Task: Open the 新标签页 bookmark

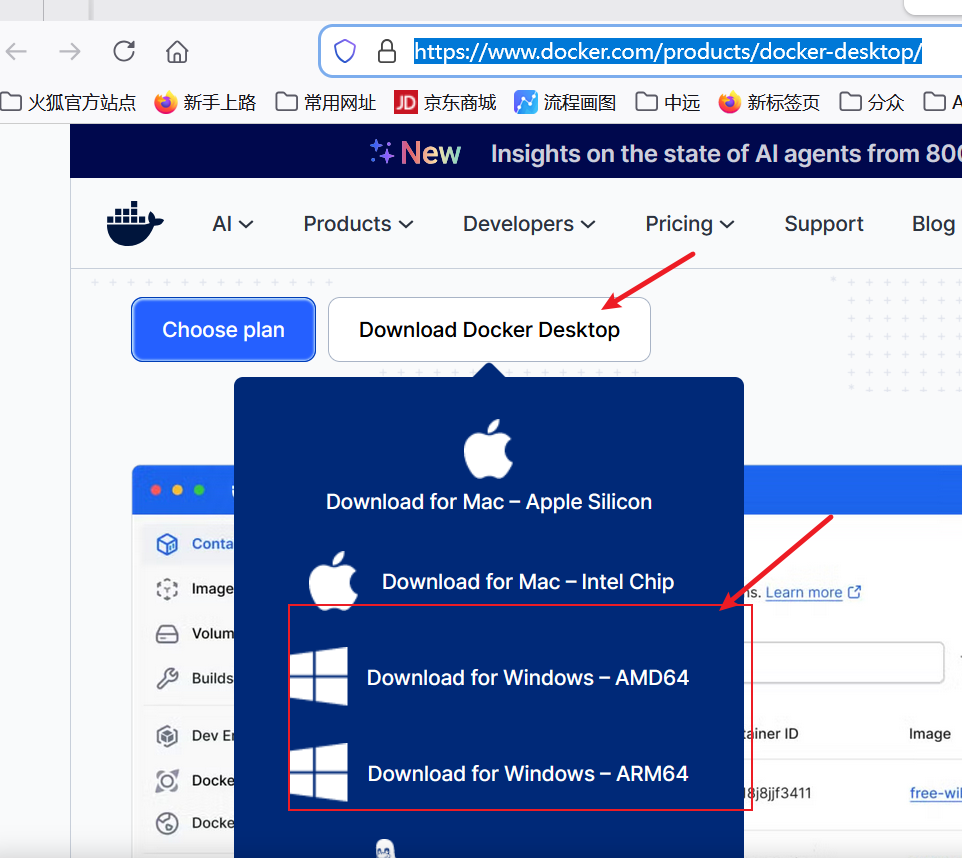Action: click(769, 102)
